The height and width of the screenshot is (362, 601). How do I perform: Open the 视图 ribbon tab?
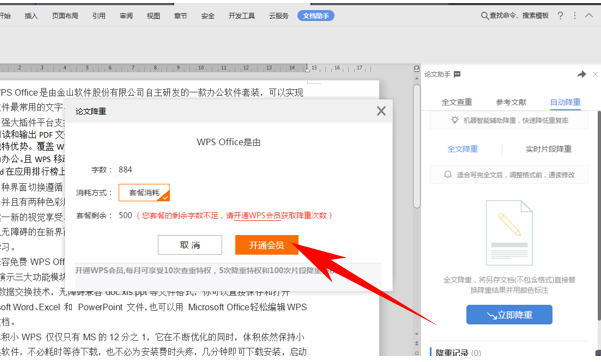coord(153,16)
